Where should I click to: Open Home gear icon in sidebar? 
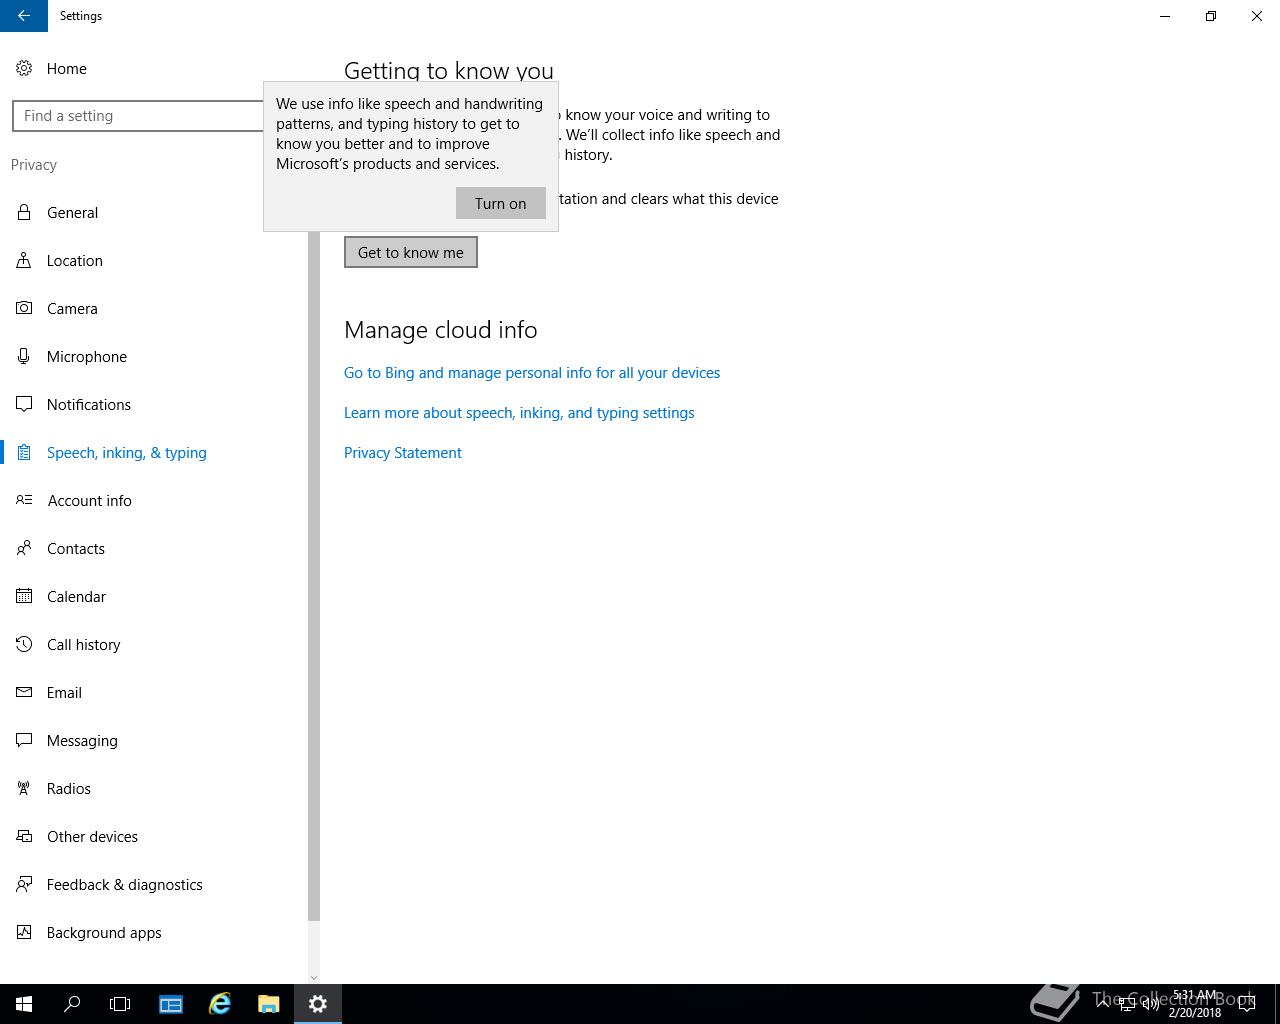tap(24, 68)
